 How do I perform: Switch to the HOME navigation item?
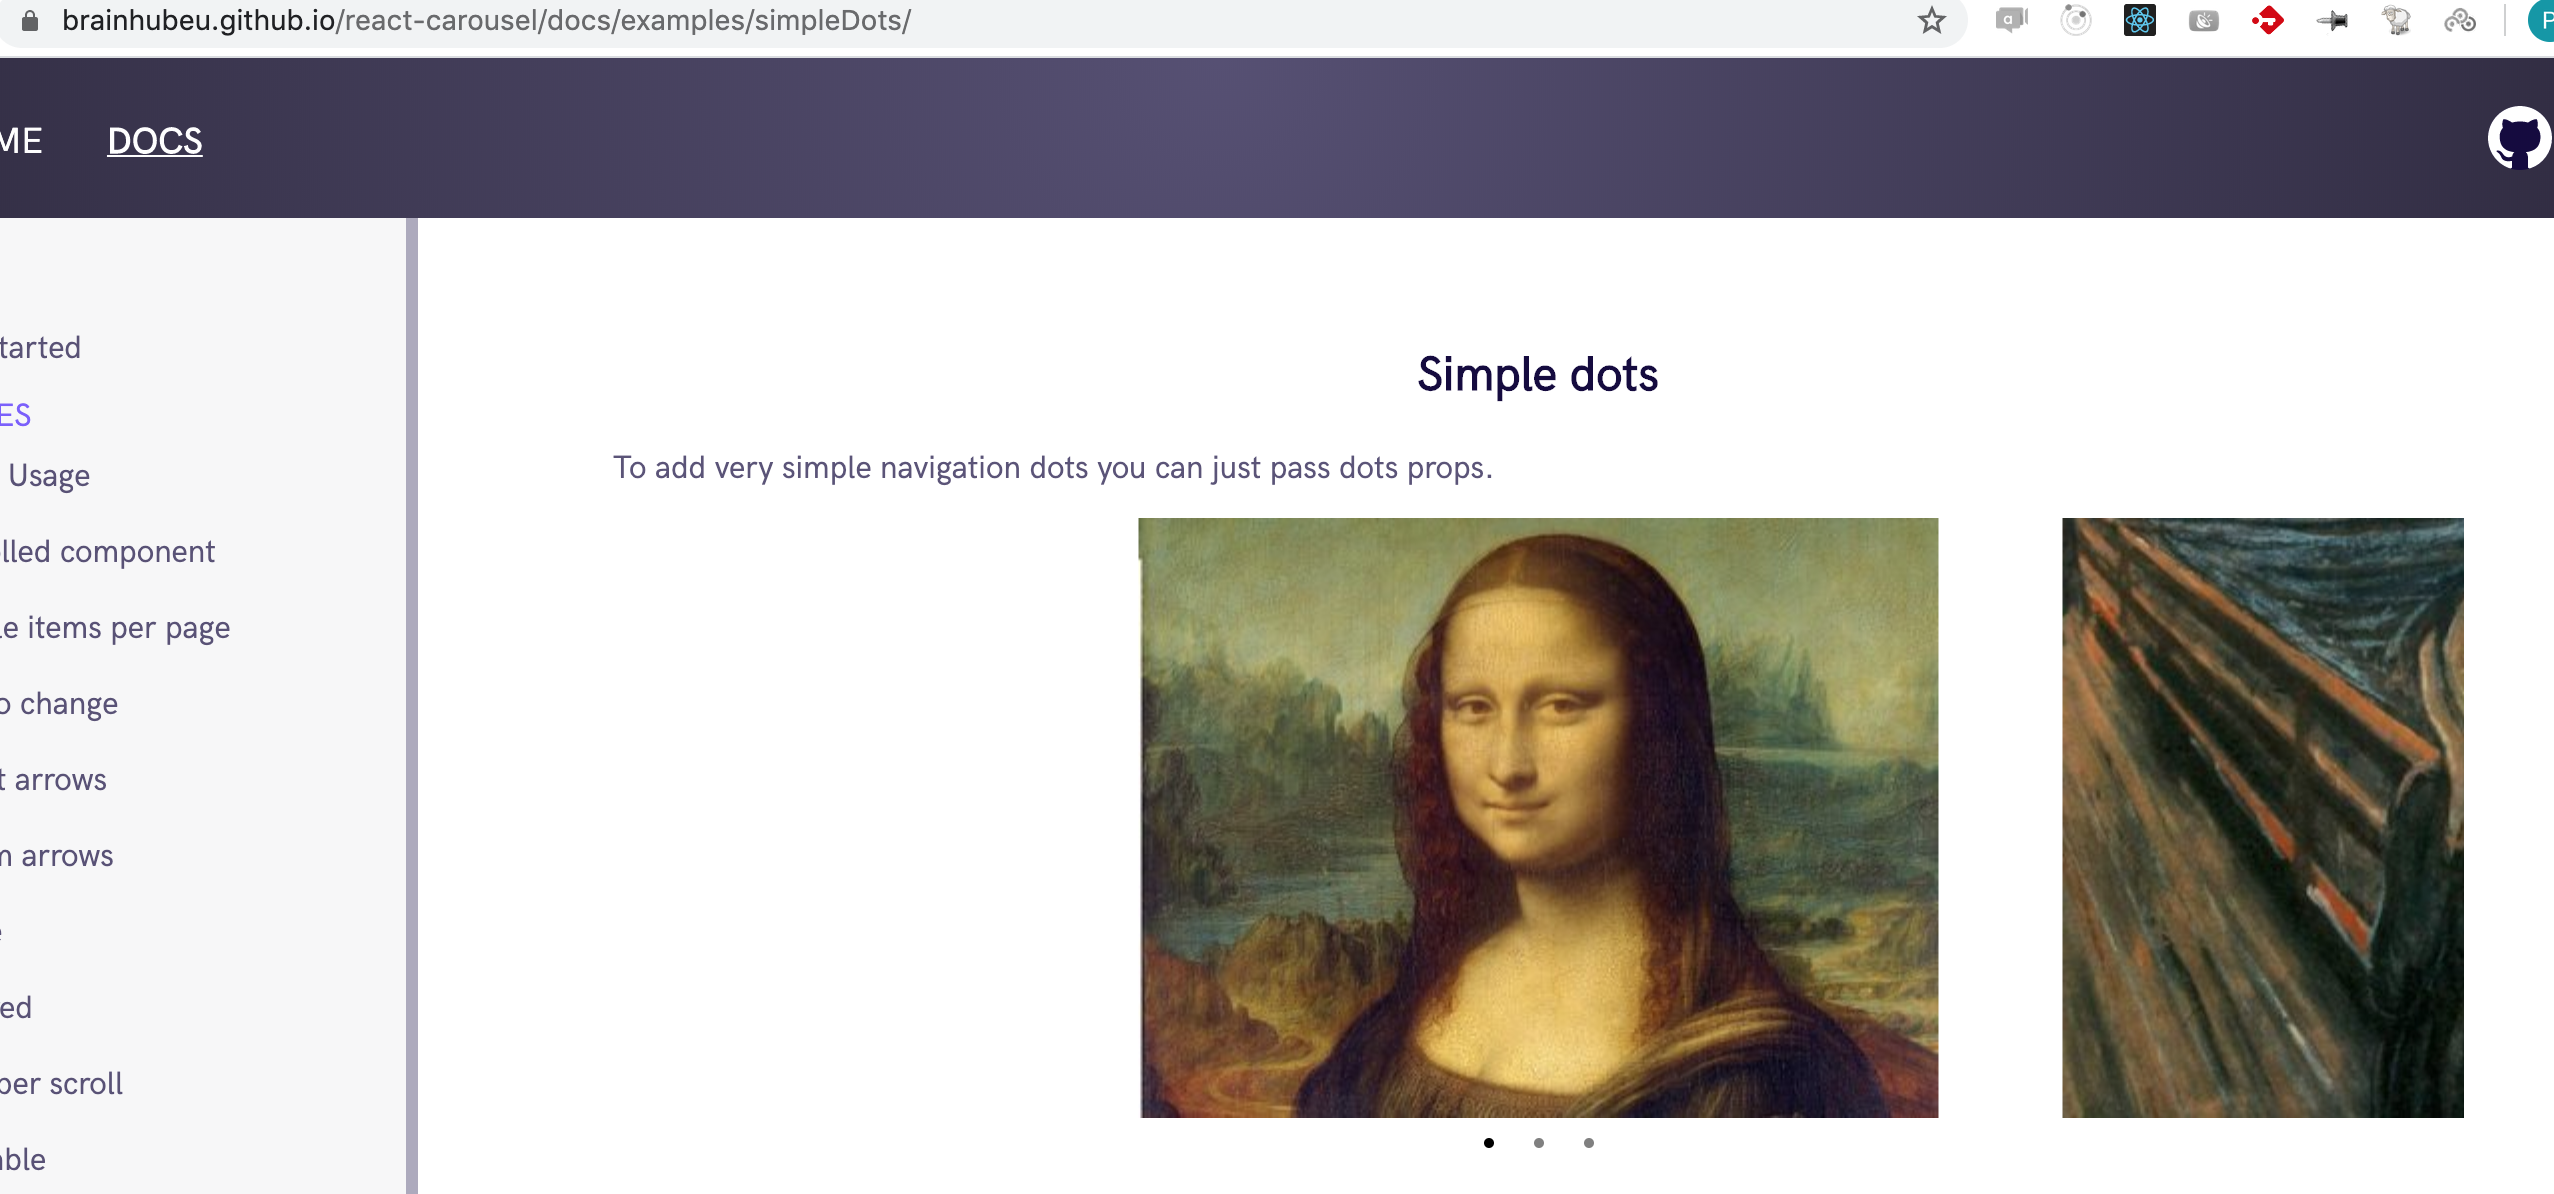click(x=20, y=140)
